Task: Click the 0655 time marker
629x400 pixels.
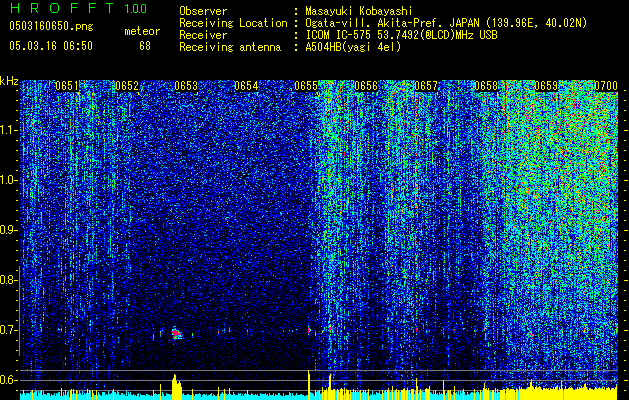Action: click(x=306, y=86)
